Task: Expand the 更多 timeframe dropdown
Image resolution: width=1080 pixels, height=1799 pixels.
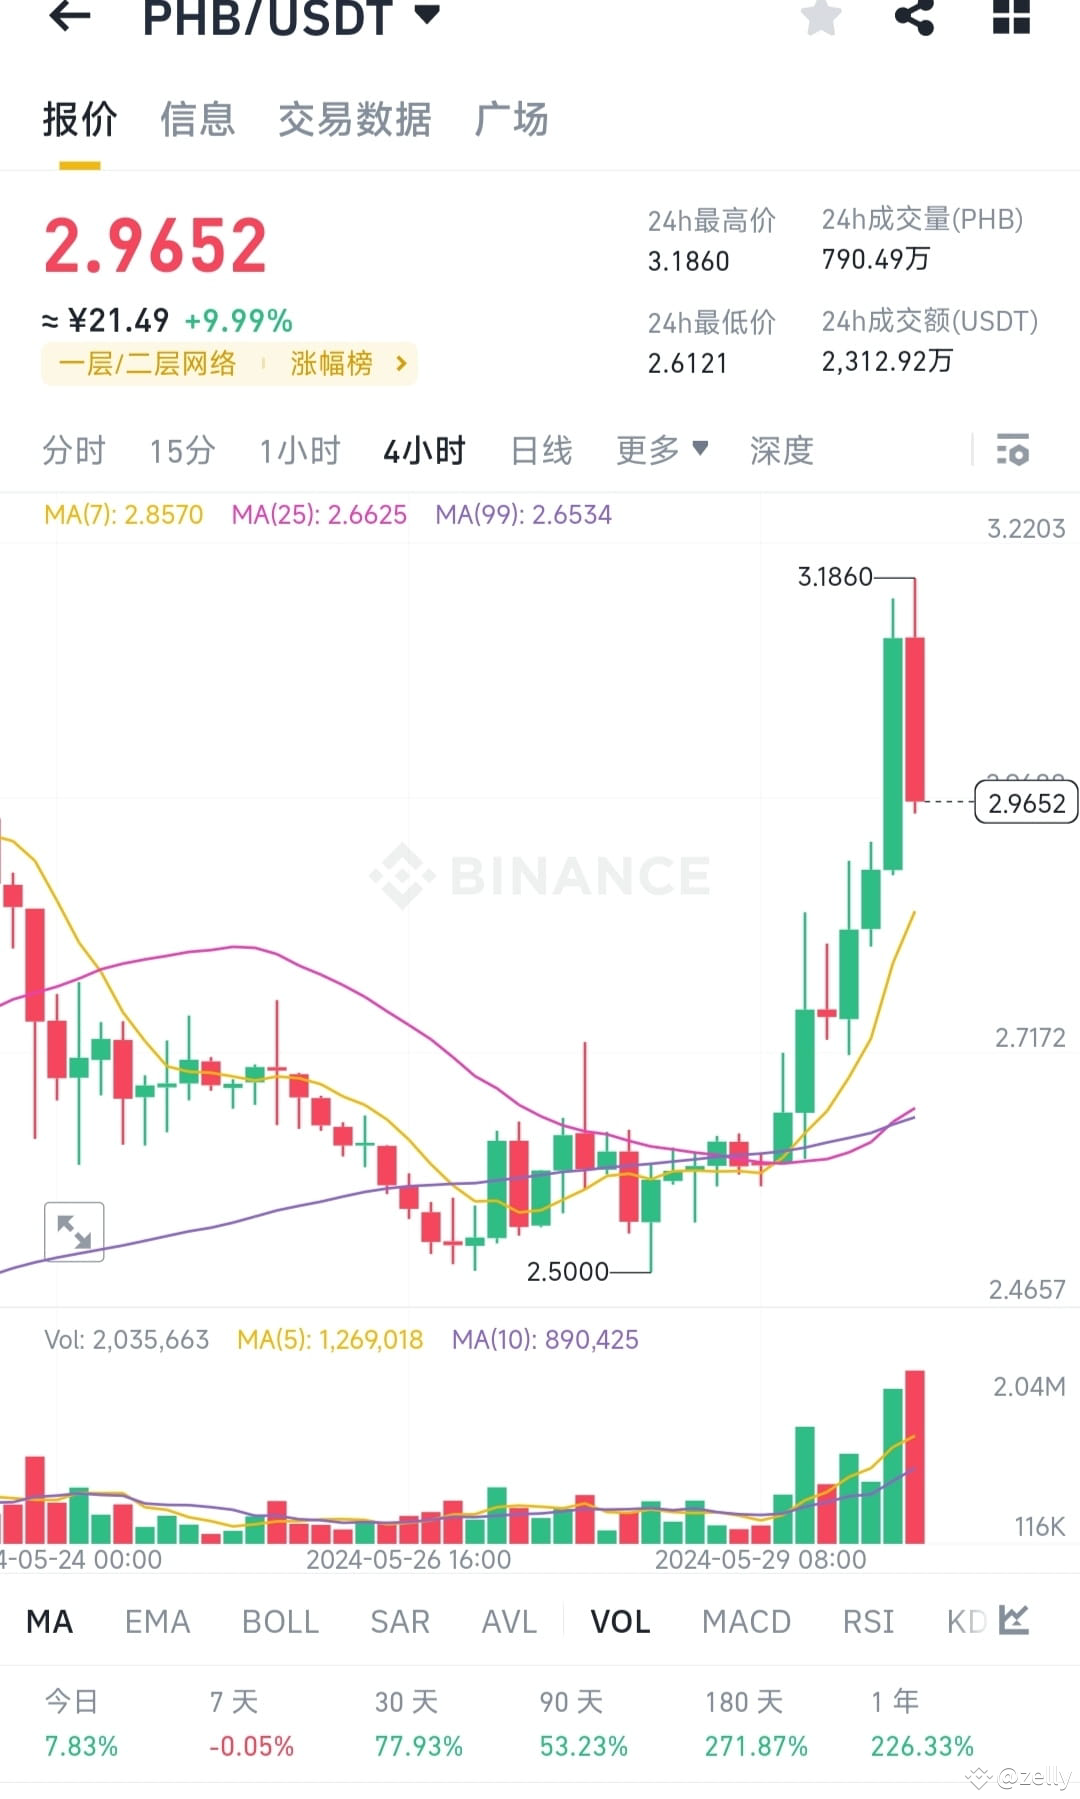Action: pos(661,451)
